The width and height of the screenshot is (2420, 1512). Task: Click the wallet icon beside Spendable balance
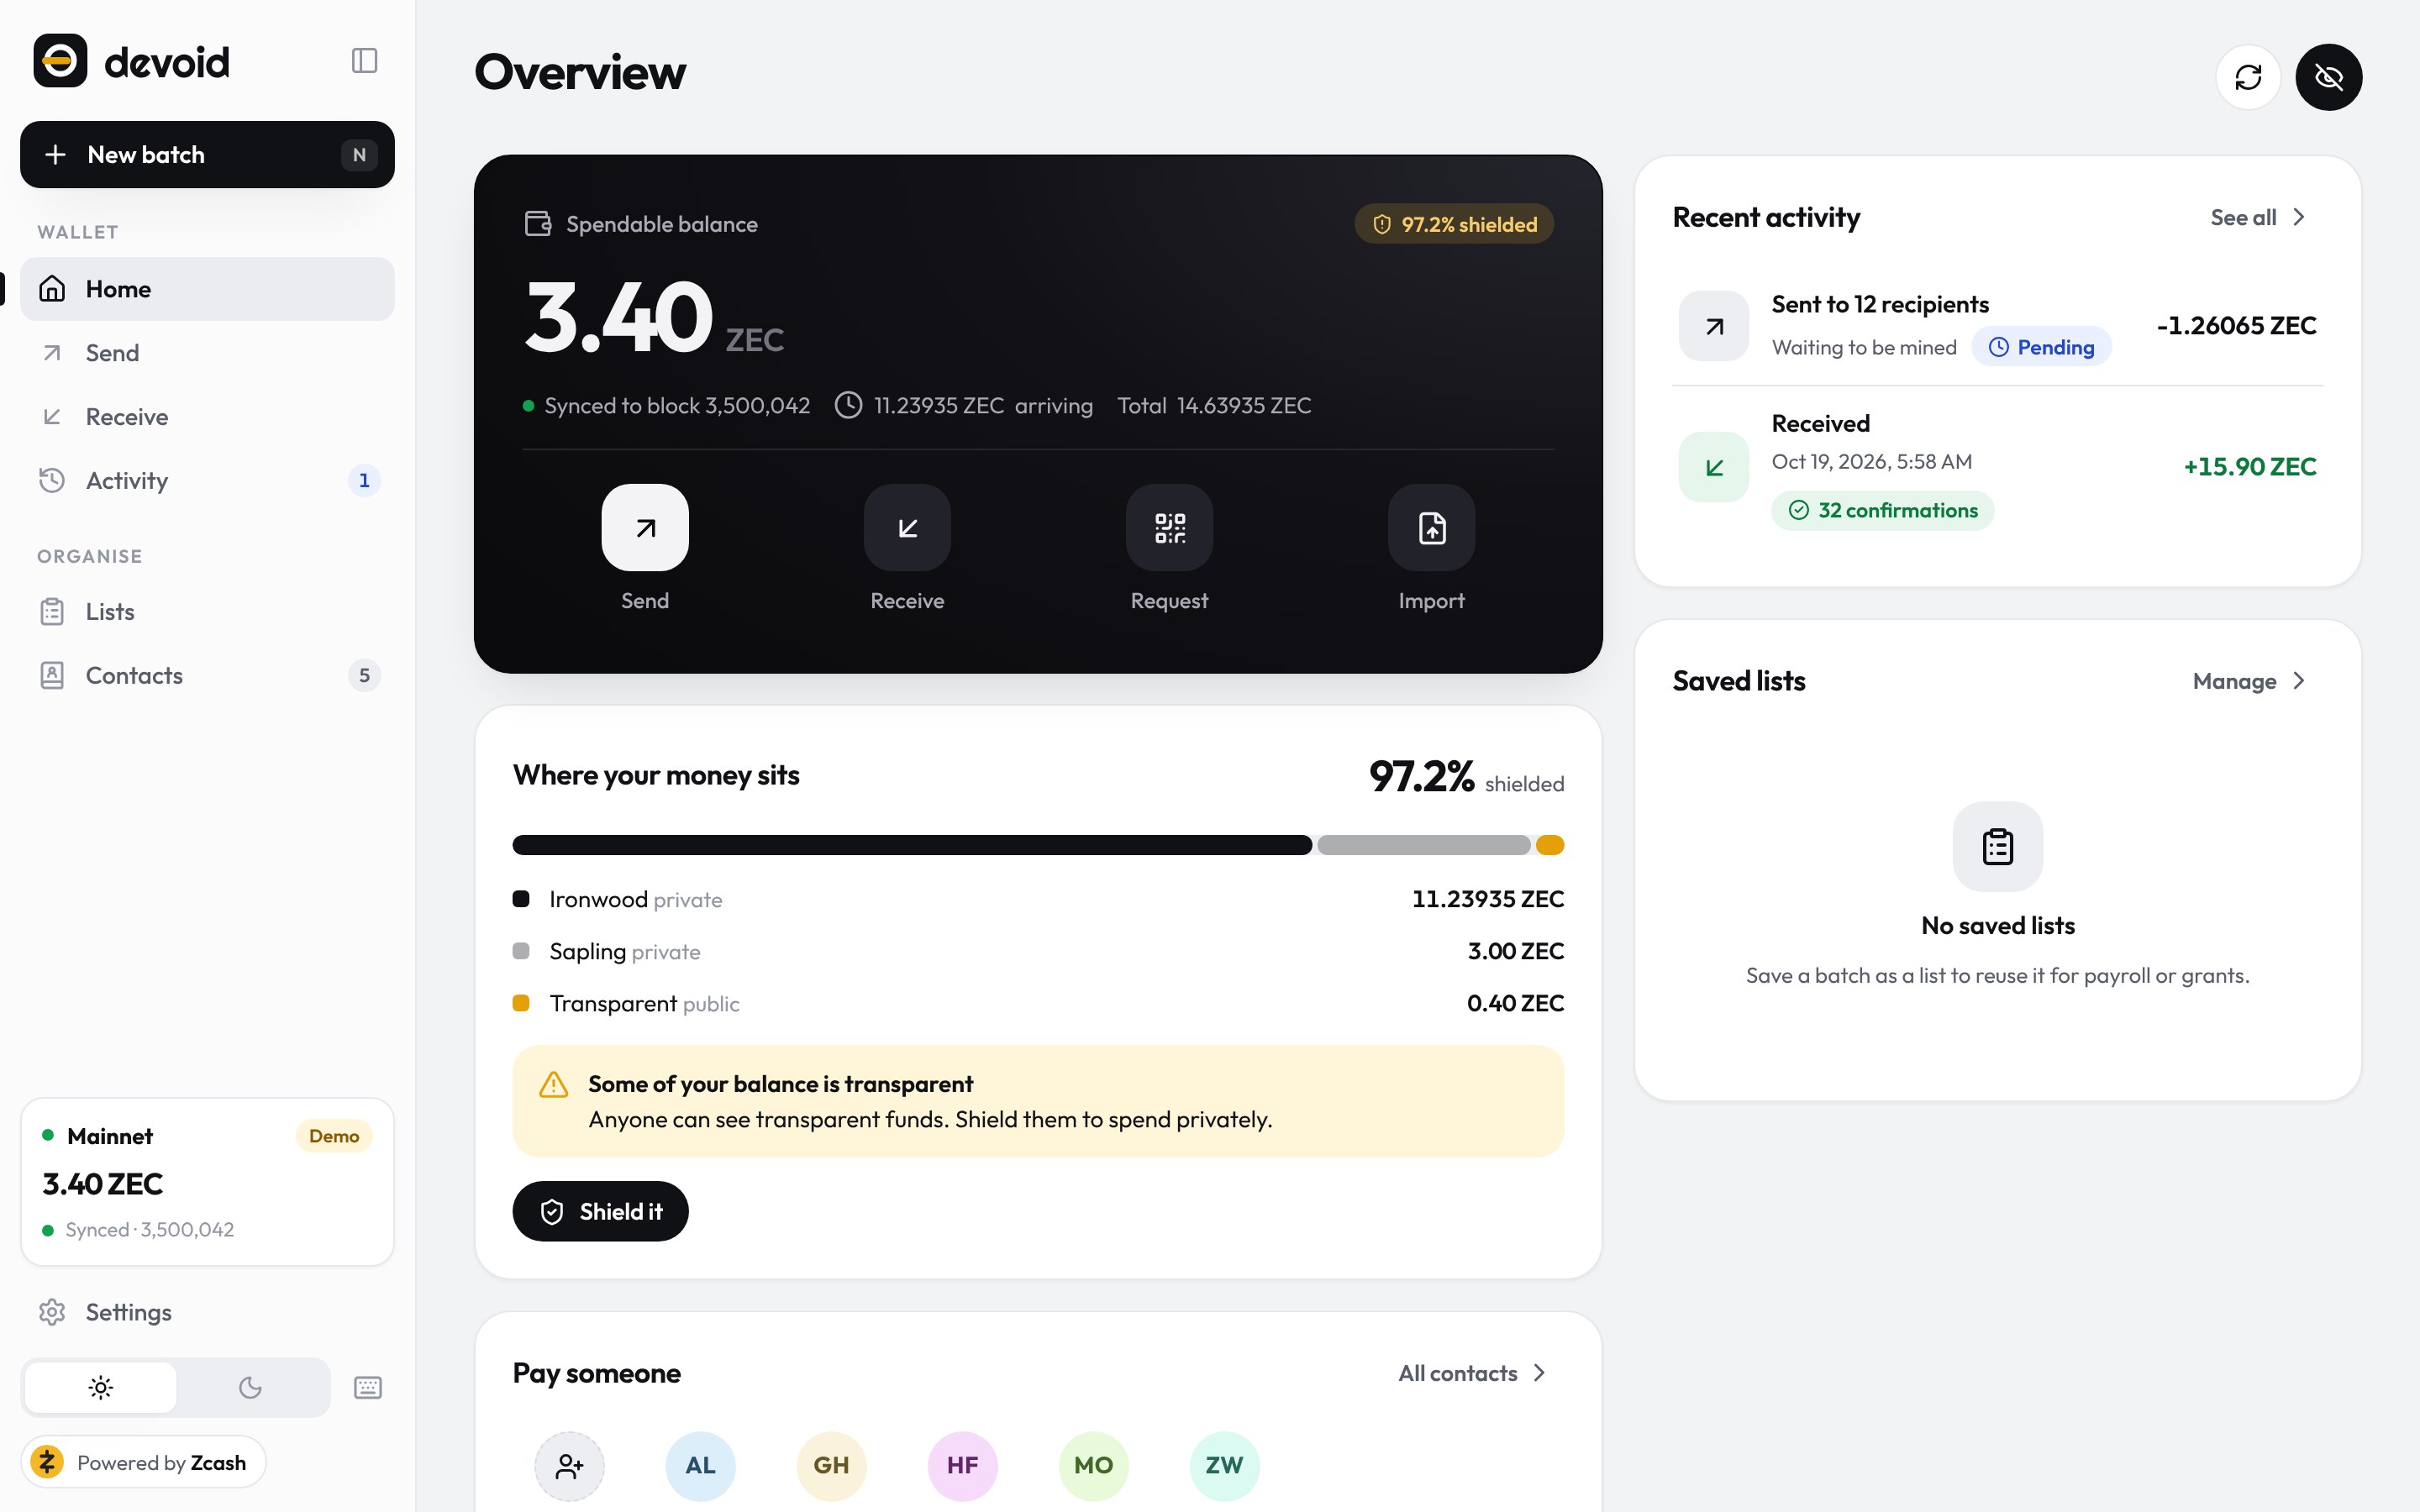pyautogui.click(x=538, y=224)
